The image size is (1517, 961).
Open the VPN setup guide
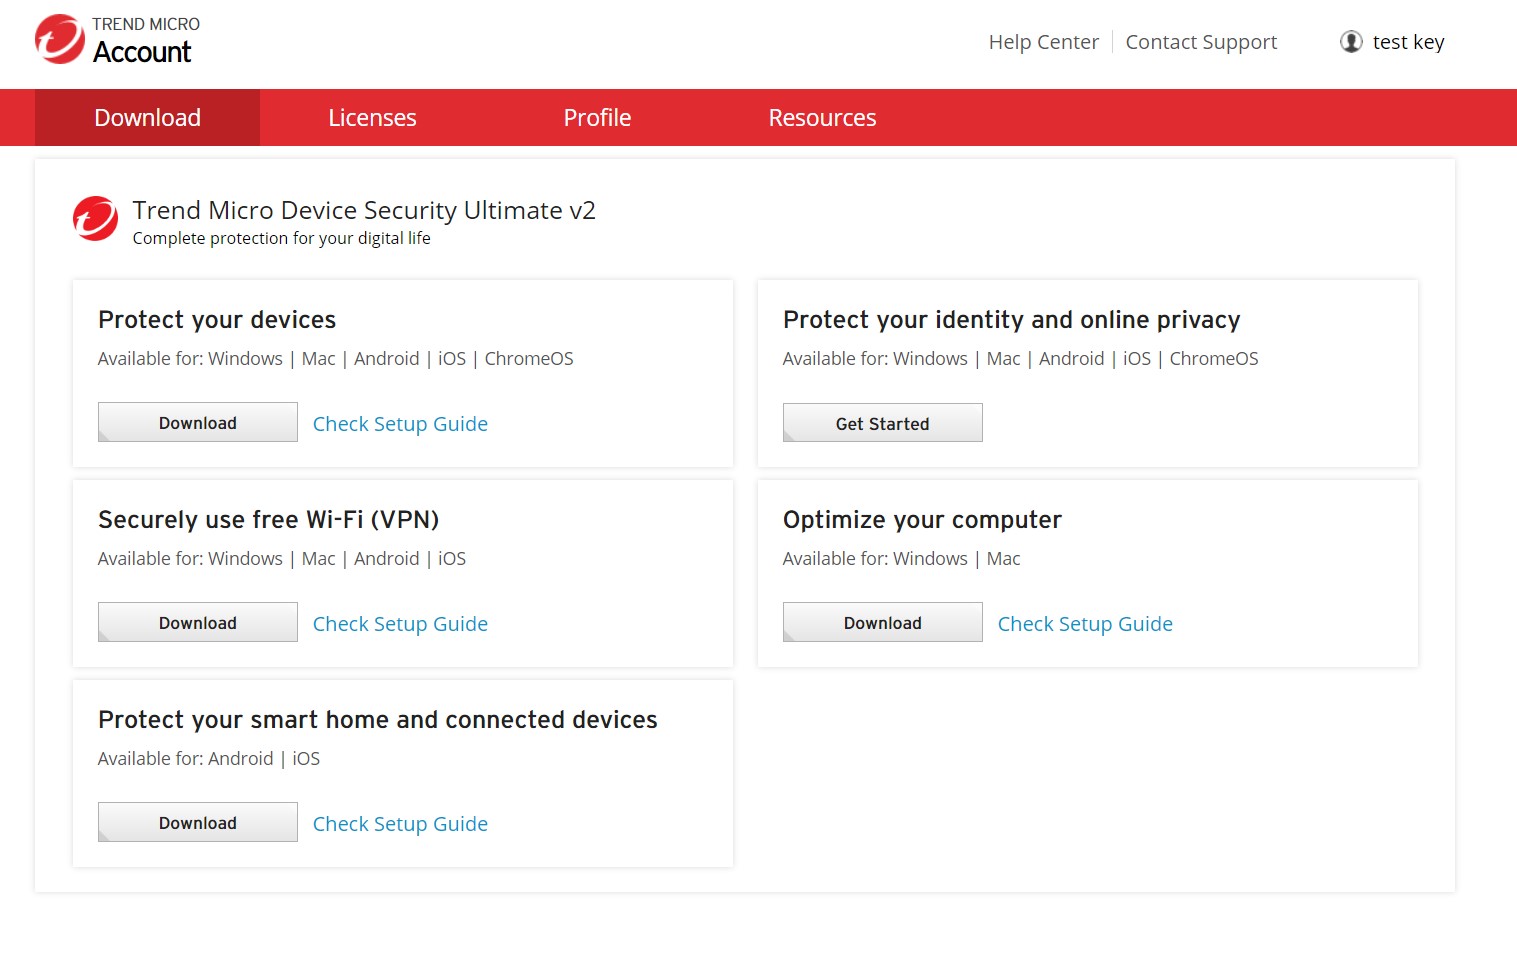pyautogui.click(x=399, y=623)
